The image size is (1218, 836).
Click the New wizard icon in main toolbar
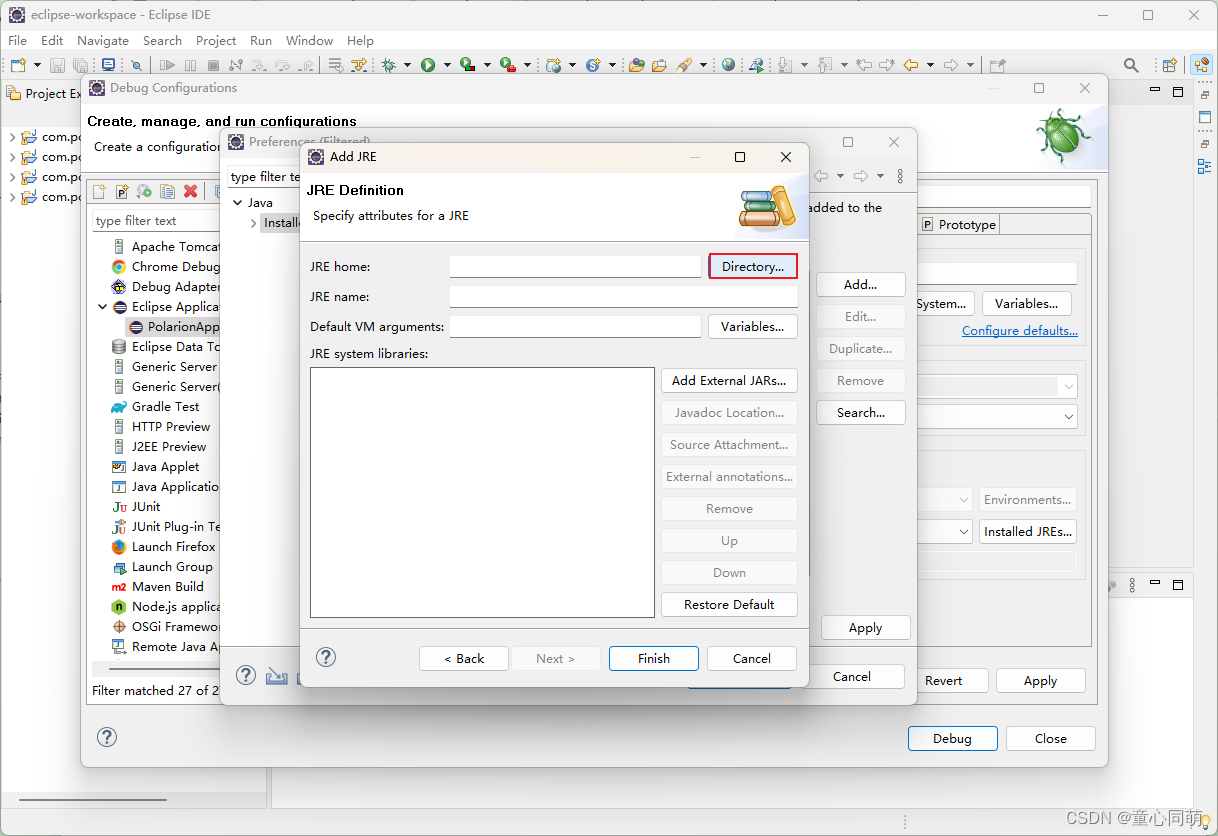click(18, 65)
